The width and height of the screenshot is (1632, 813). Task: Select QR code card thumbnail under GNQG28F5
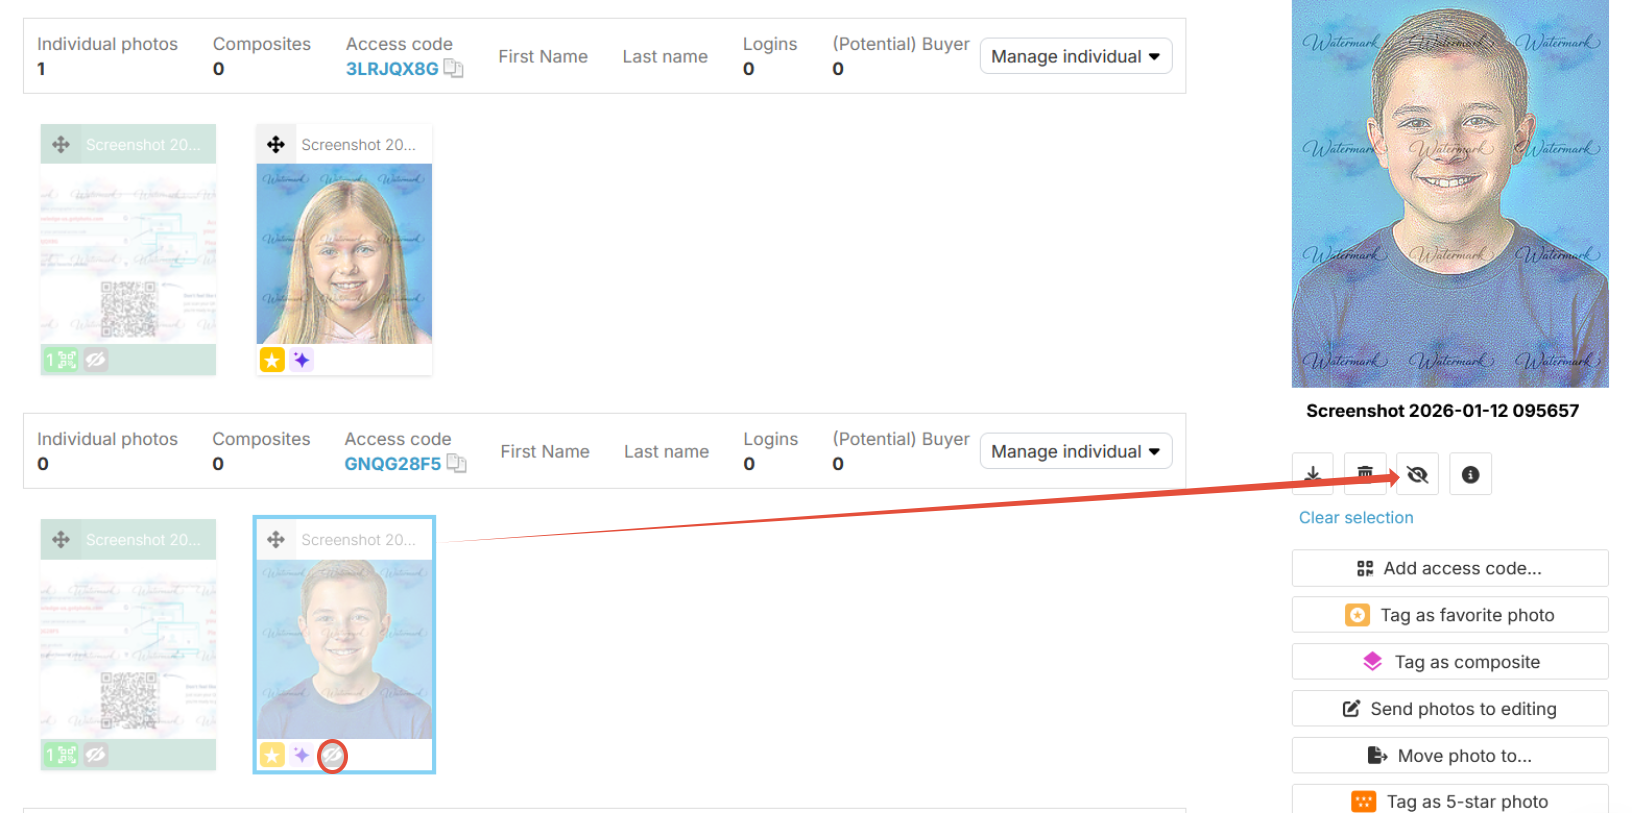coord(128,649)
